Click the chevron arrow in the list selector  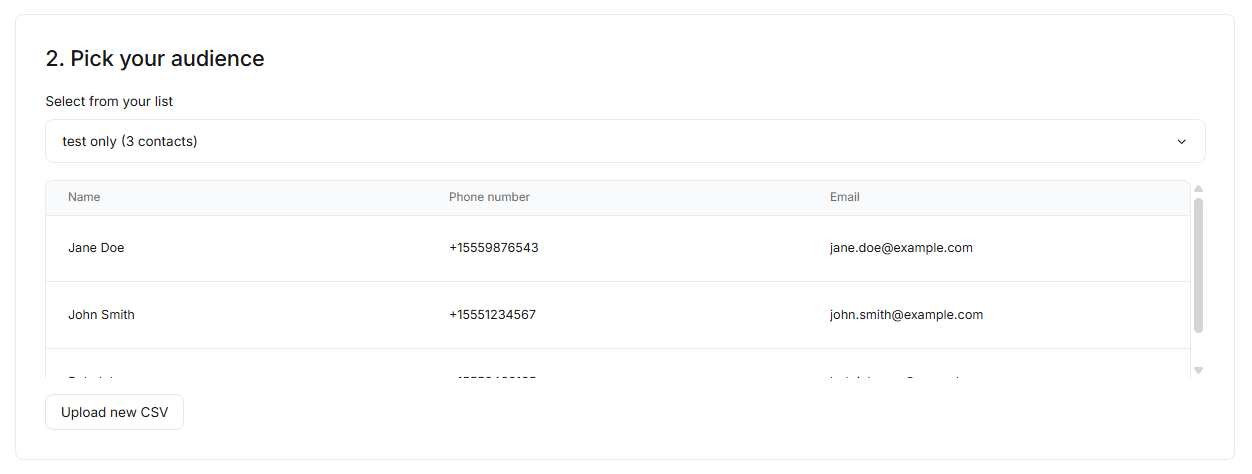[1181, 142]
